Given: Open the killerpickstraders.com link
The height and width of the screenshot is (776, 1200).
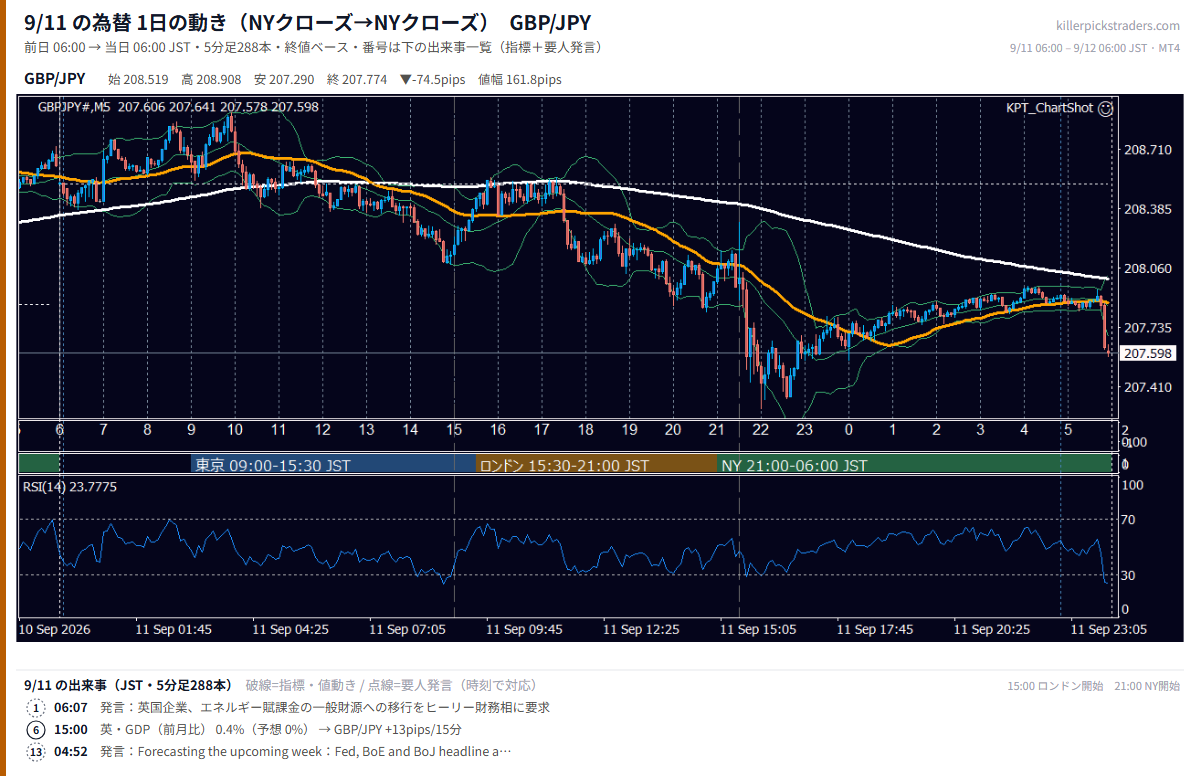Looking at the screenshot, I should (x=1117, y=26).
